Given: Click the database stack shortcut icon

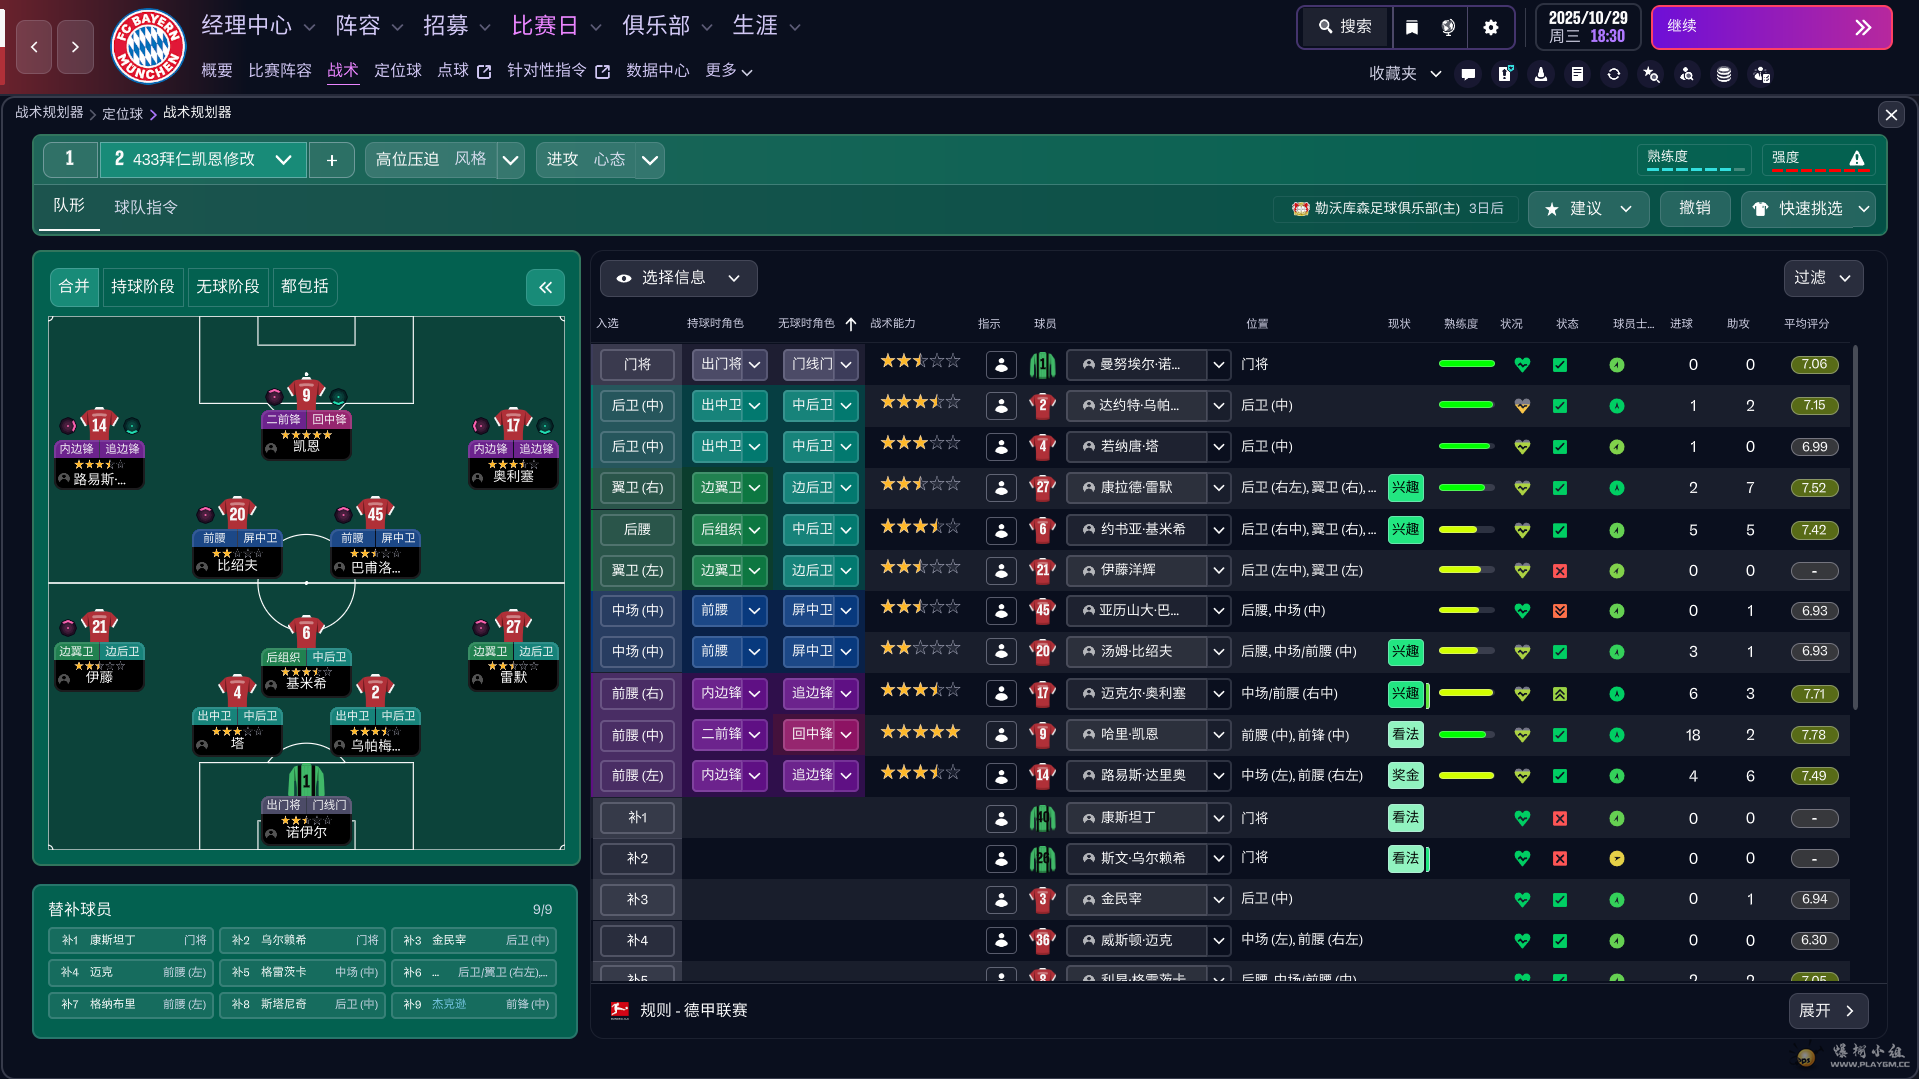Looking at the screenshot, I should tap(1724, 74).
